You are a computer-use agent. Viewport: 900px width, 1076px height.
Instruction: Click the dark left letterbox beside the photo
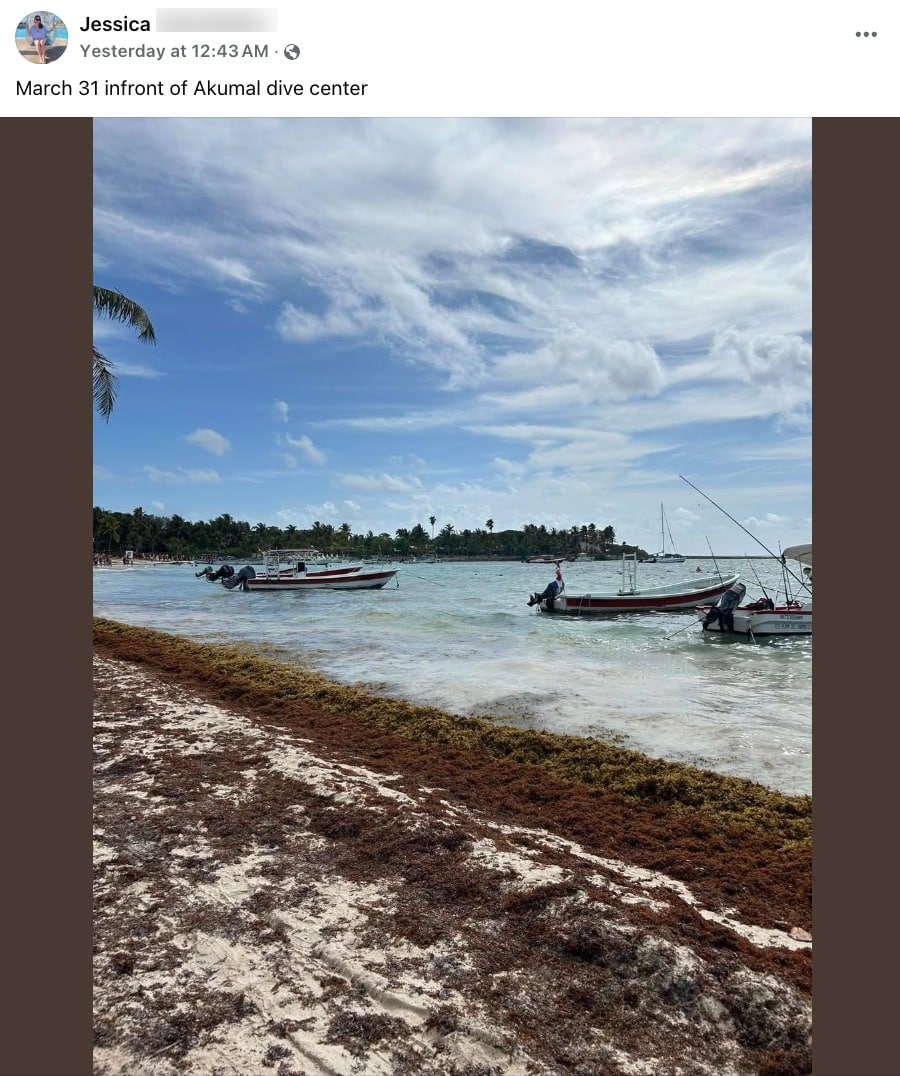click(47, 596)
